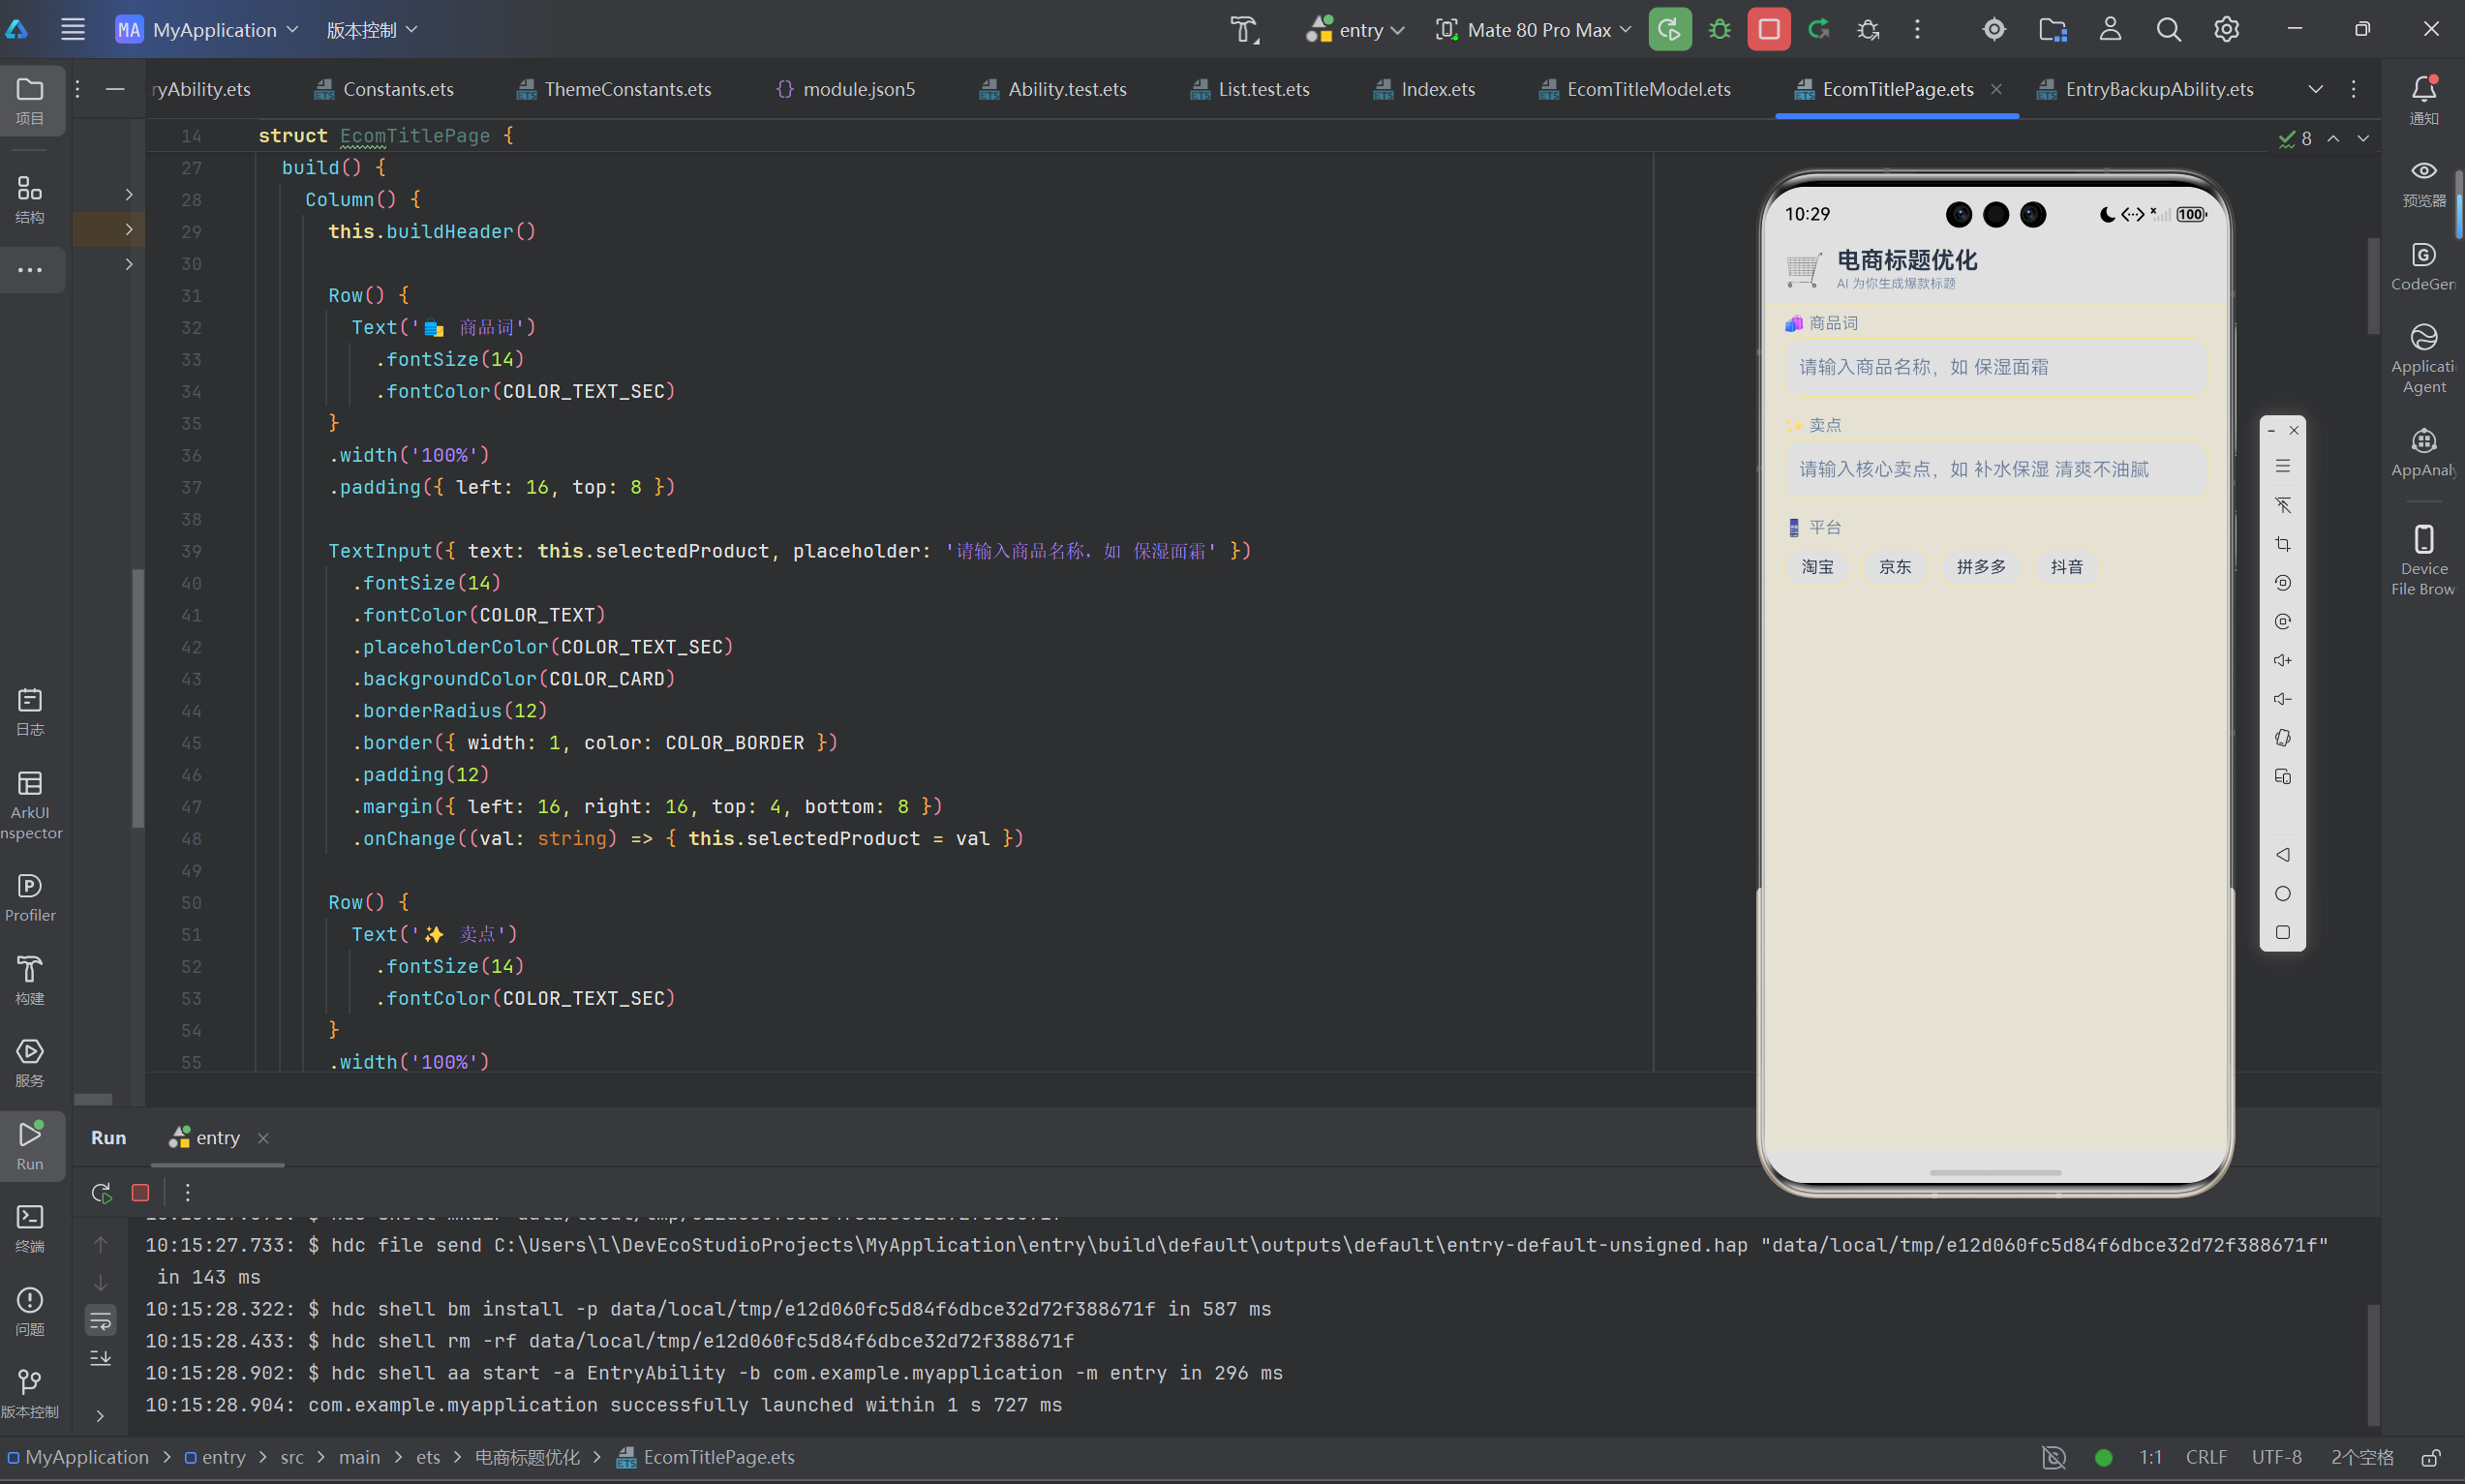This screenshot has width=2465, height=1484.
Task: Switch to the EntryBackupAbility.ets tab
Action: point(2145,89)
